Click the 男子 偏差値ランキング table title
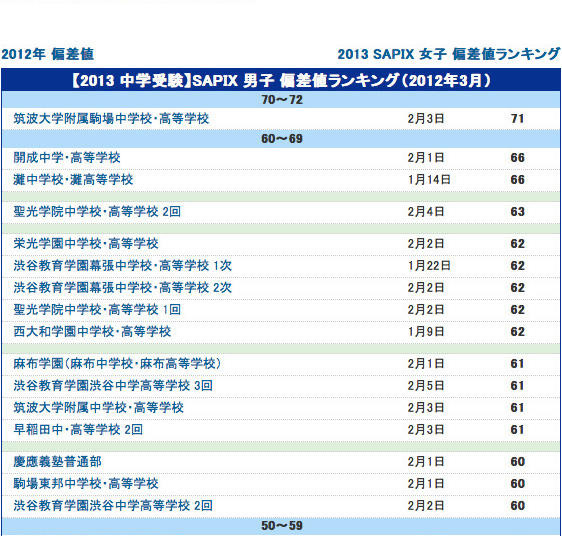The image size is (562, 536). coord(281,80)
